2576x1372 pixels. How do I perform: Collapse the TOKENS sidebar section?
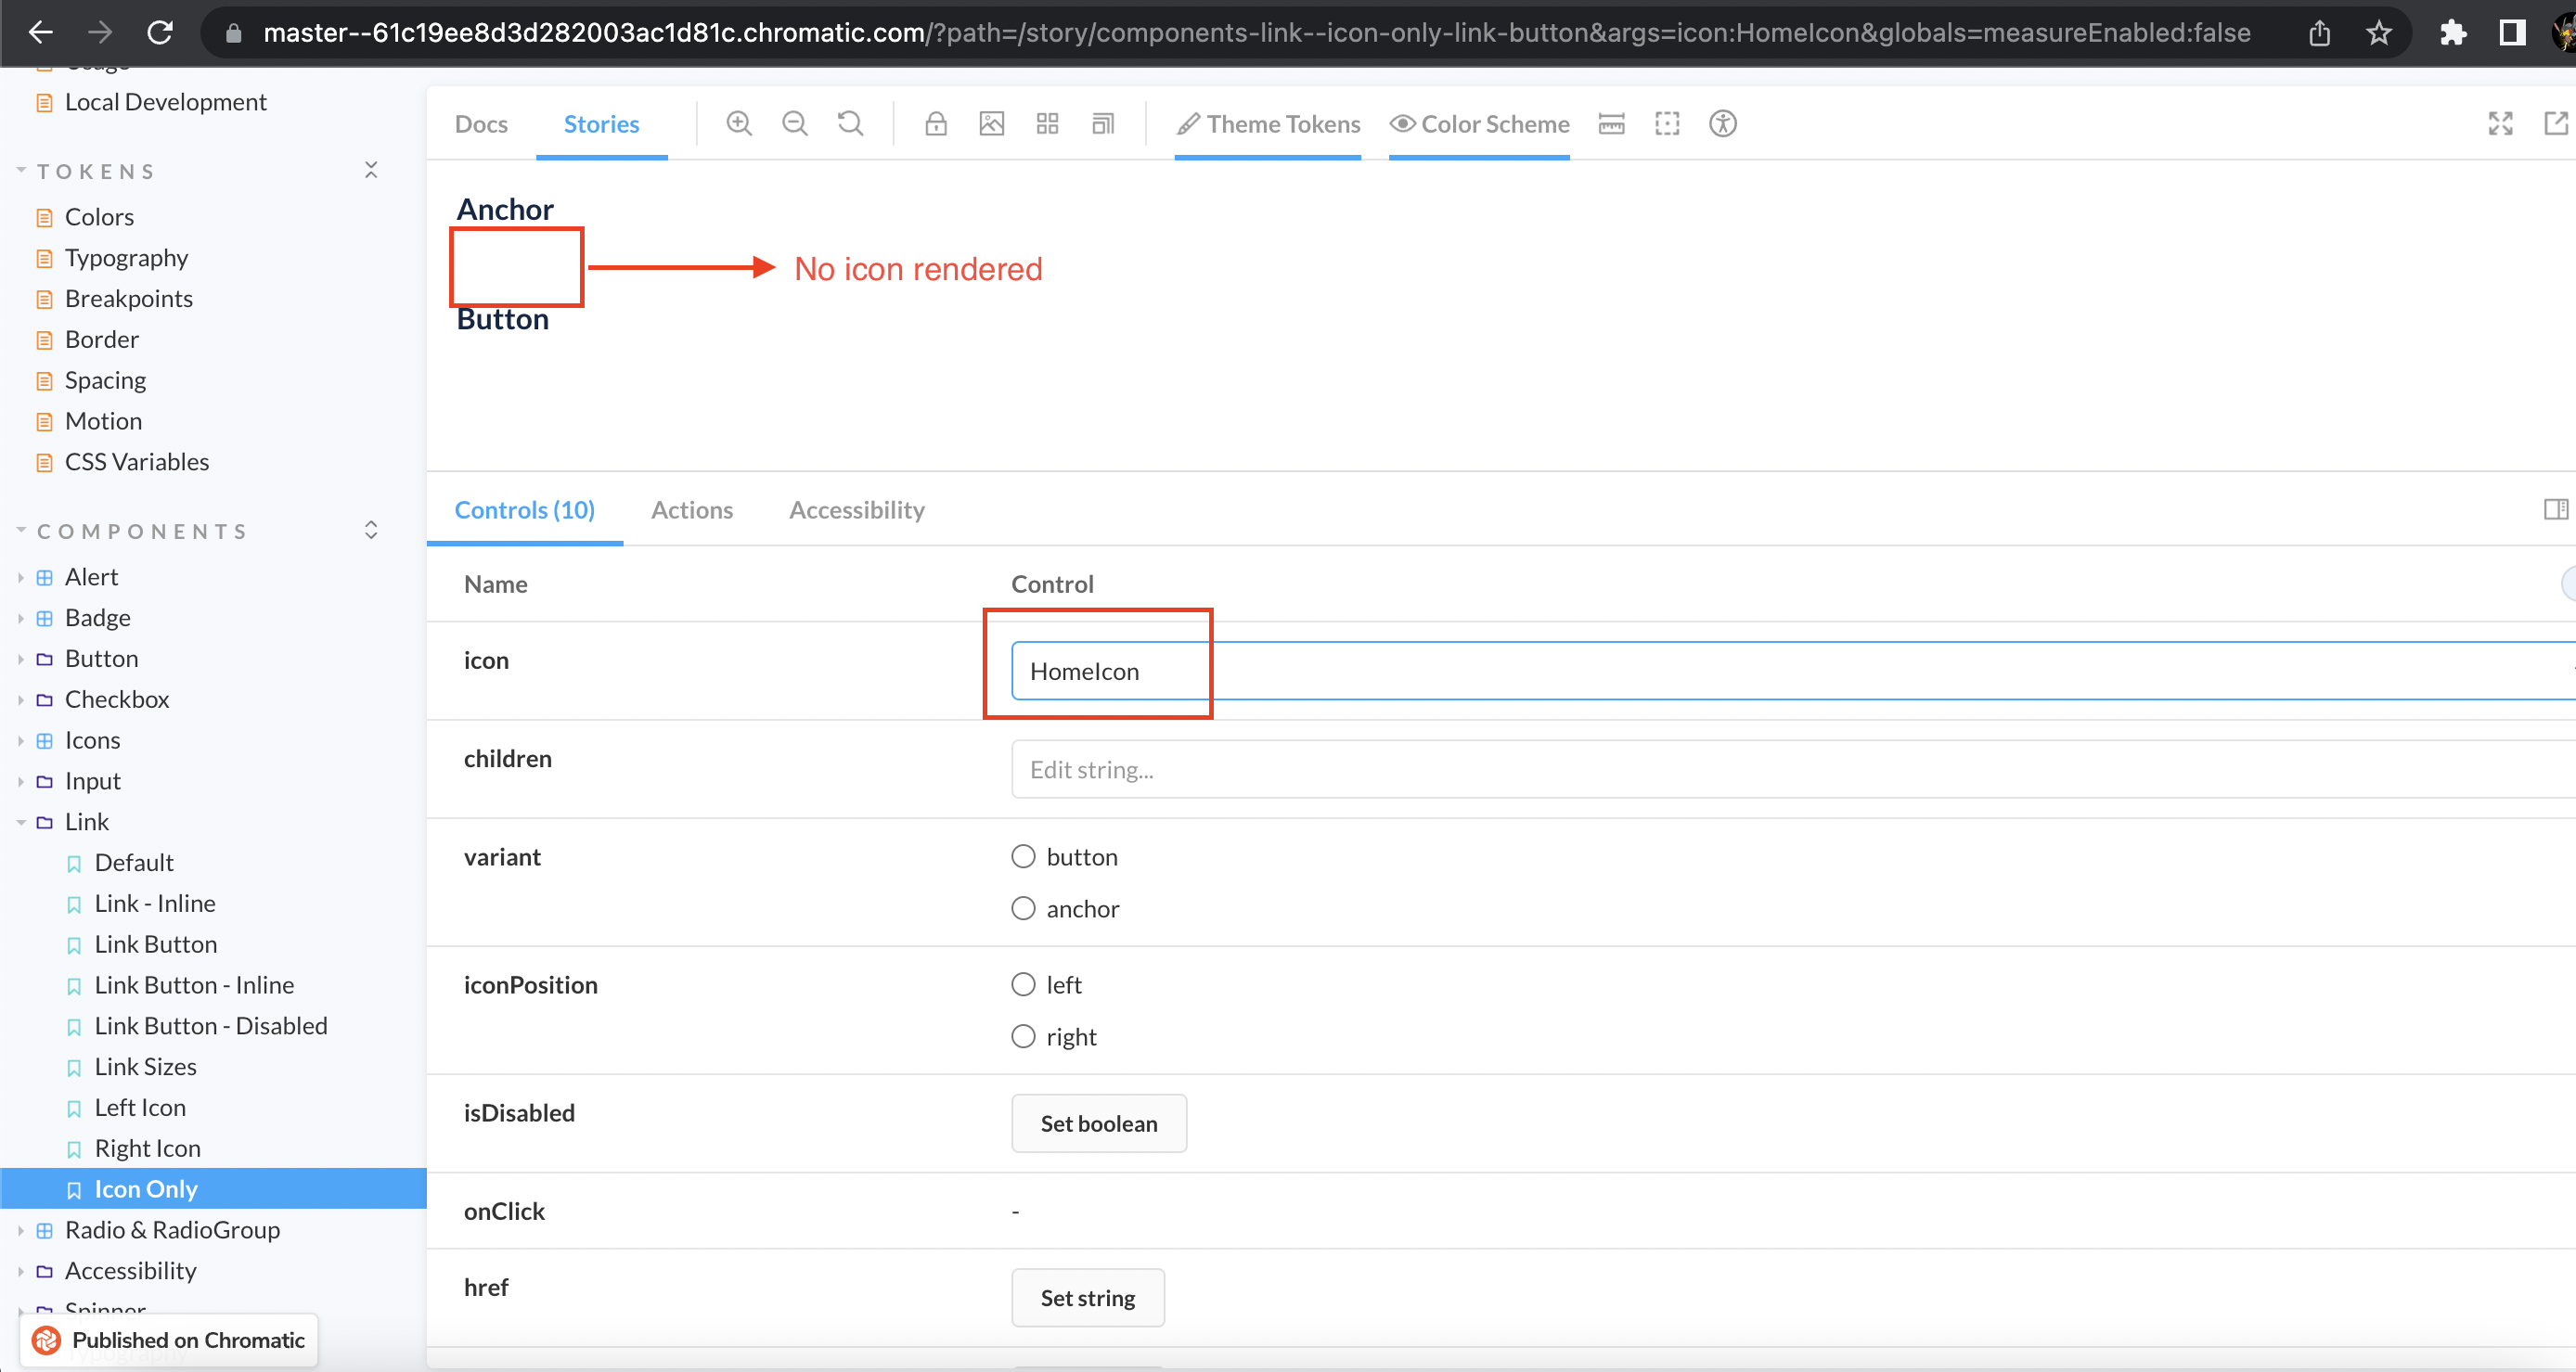[x=370, y=170]
